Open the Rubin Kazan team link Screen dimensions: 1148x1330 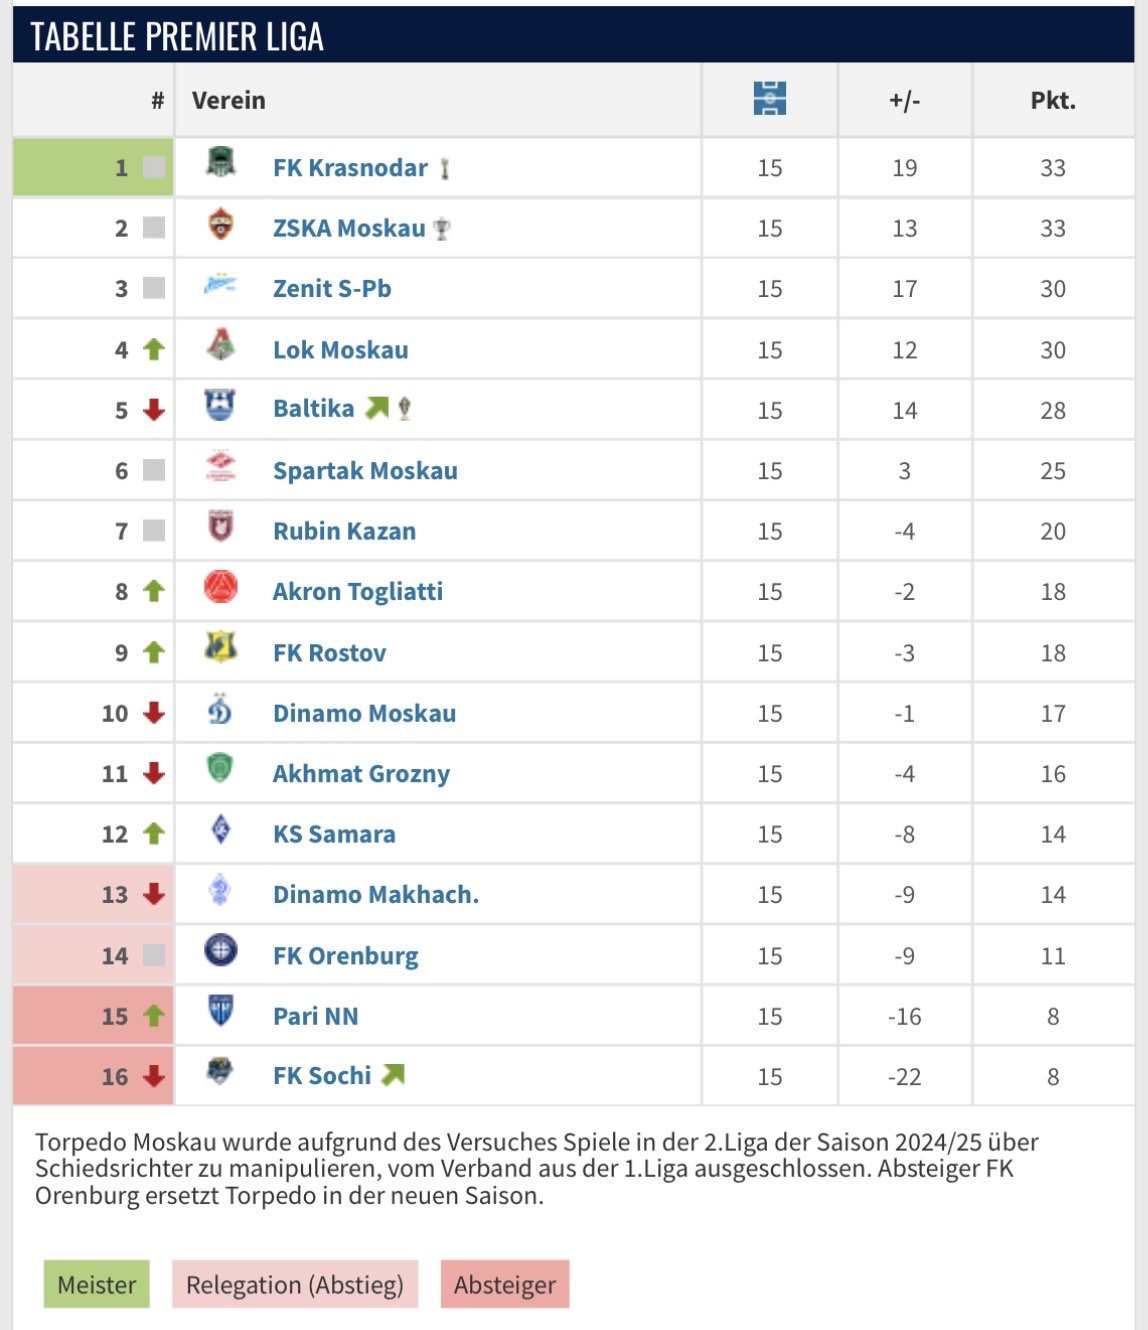pyautogui.click(x=344, y=531)
